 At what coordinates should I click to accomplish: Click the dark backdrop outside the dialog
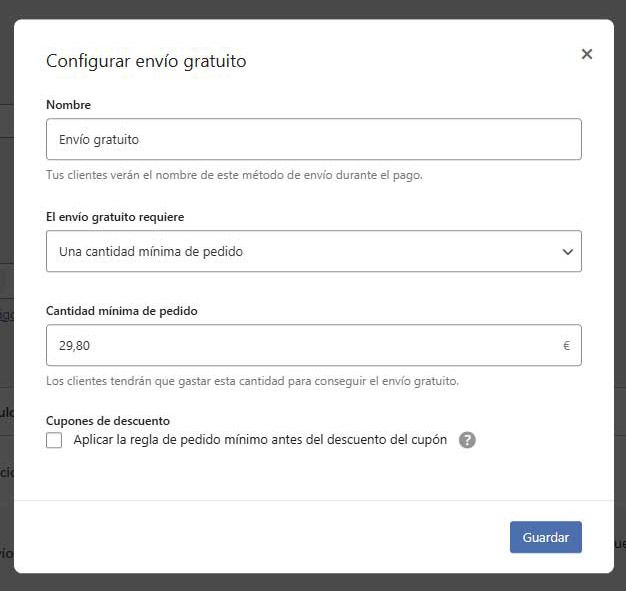point(313,9)
